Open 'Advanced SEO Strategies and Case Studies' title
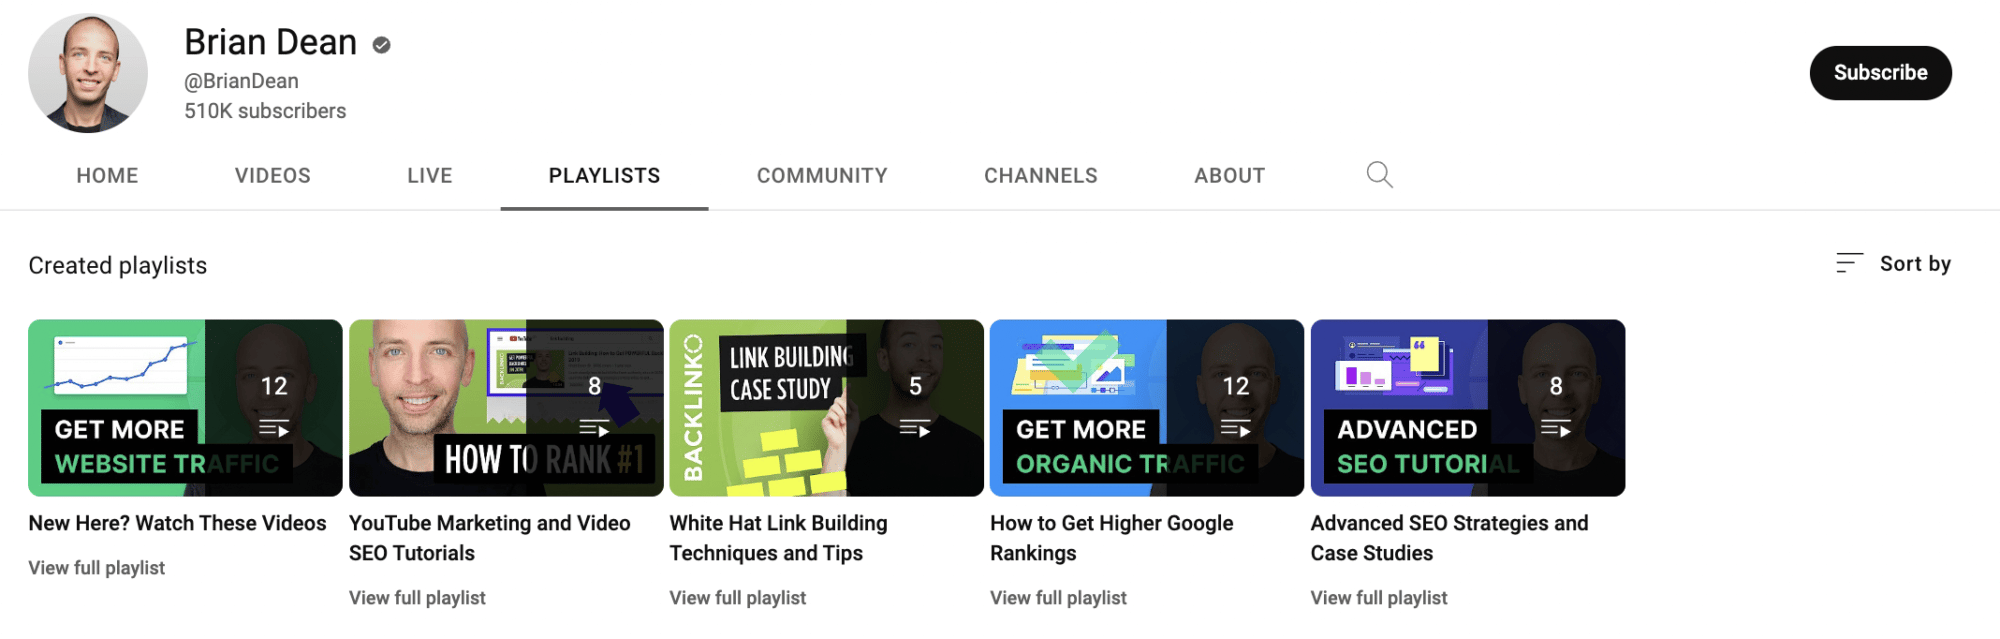The image size is (2000, 639). click(1450, 538)
